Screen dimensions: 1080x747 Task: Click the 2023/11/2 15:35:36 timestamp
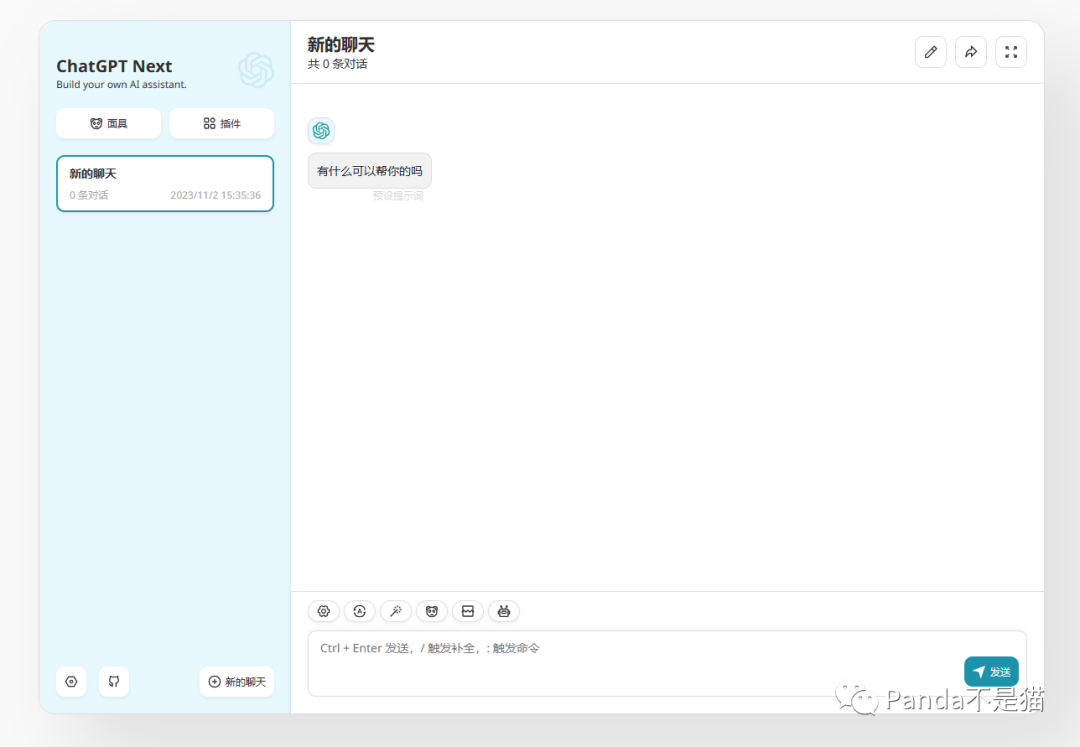click(x=216, y=196)
